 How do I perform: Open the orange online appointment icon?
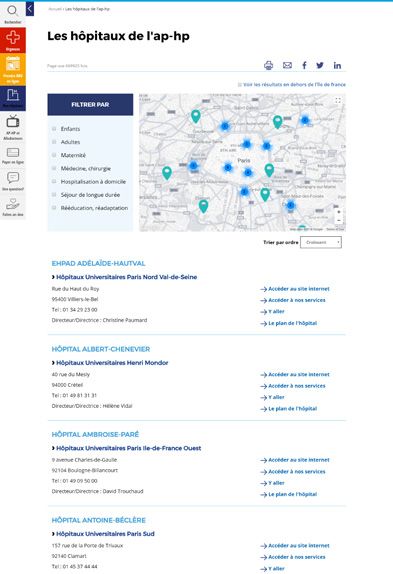(x=13, y=70)
